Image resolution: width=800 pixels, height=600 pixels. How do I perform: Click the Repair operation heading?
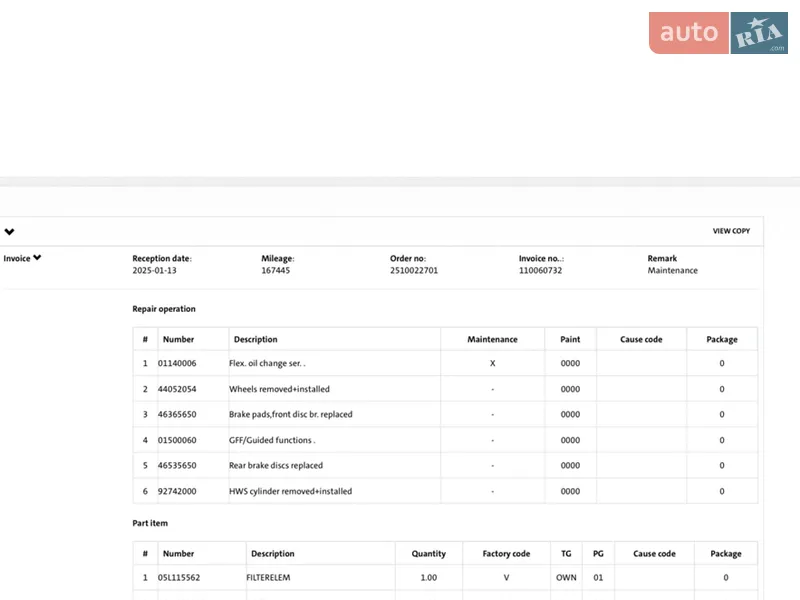(164, 309)
